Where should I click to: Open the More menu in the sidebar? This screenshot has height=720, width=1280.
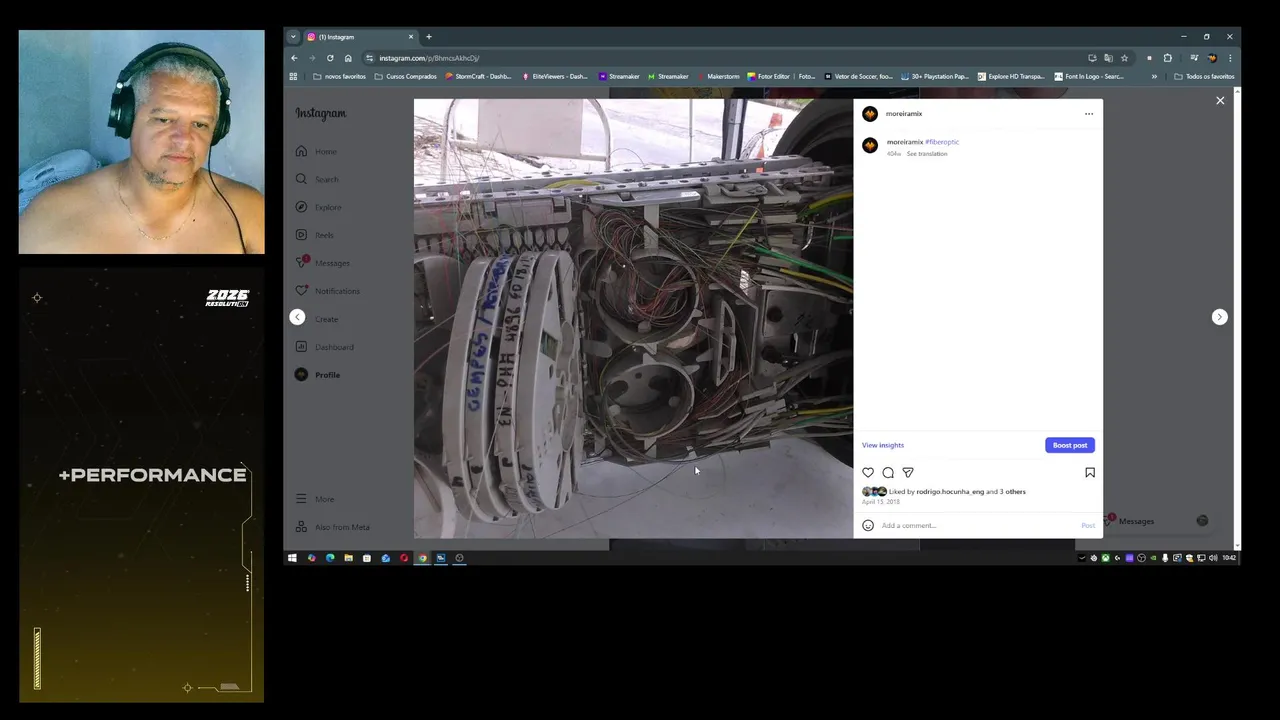pyautogui.click(x=316, y=499)
